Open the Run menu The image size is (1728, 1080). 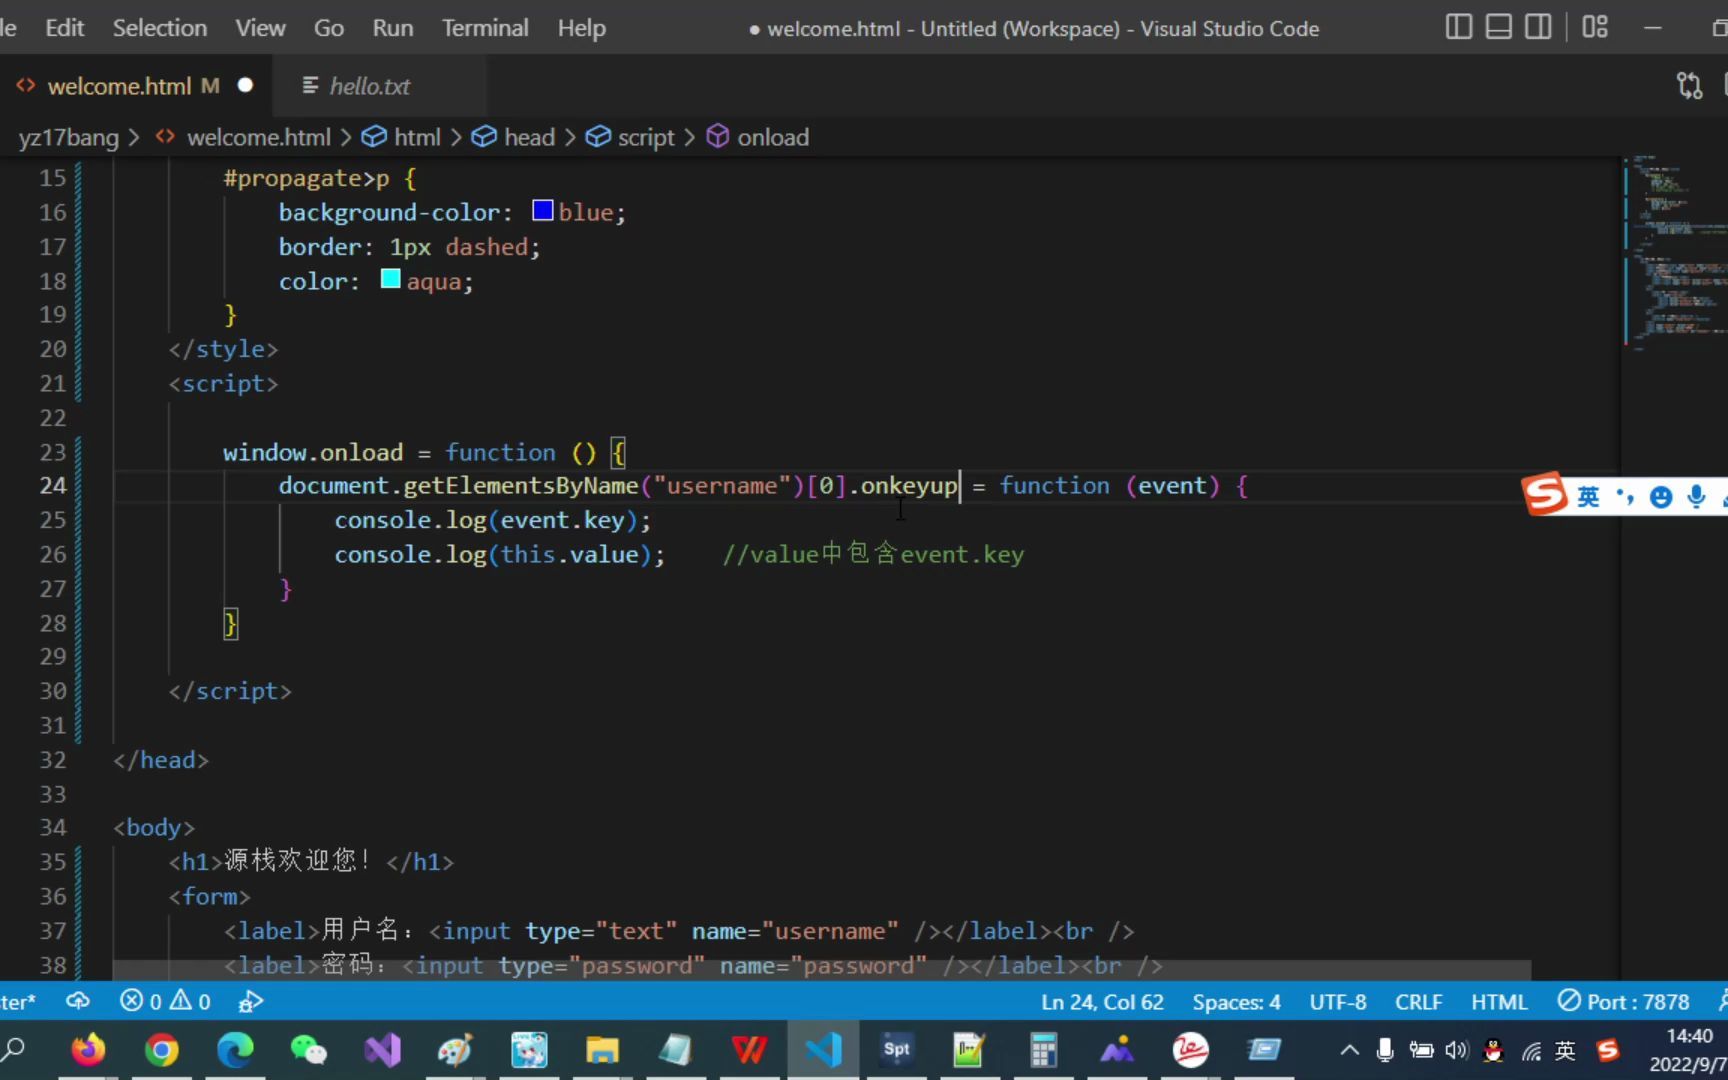pos(393,28)
